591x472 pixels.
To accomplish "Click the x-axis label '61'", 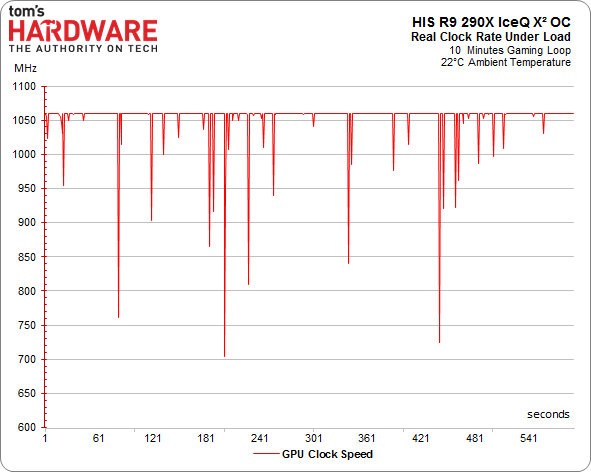I will click(x=98, y=438).
